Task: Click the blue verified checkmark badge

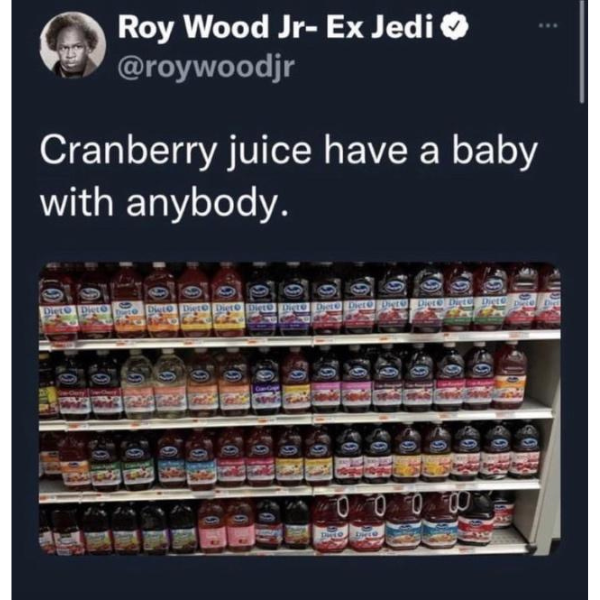Action: [x=455, y=28]
